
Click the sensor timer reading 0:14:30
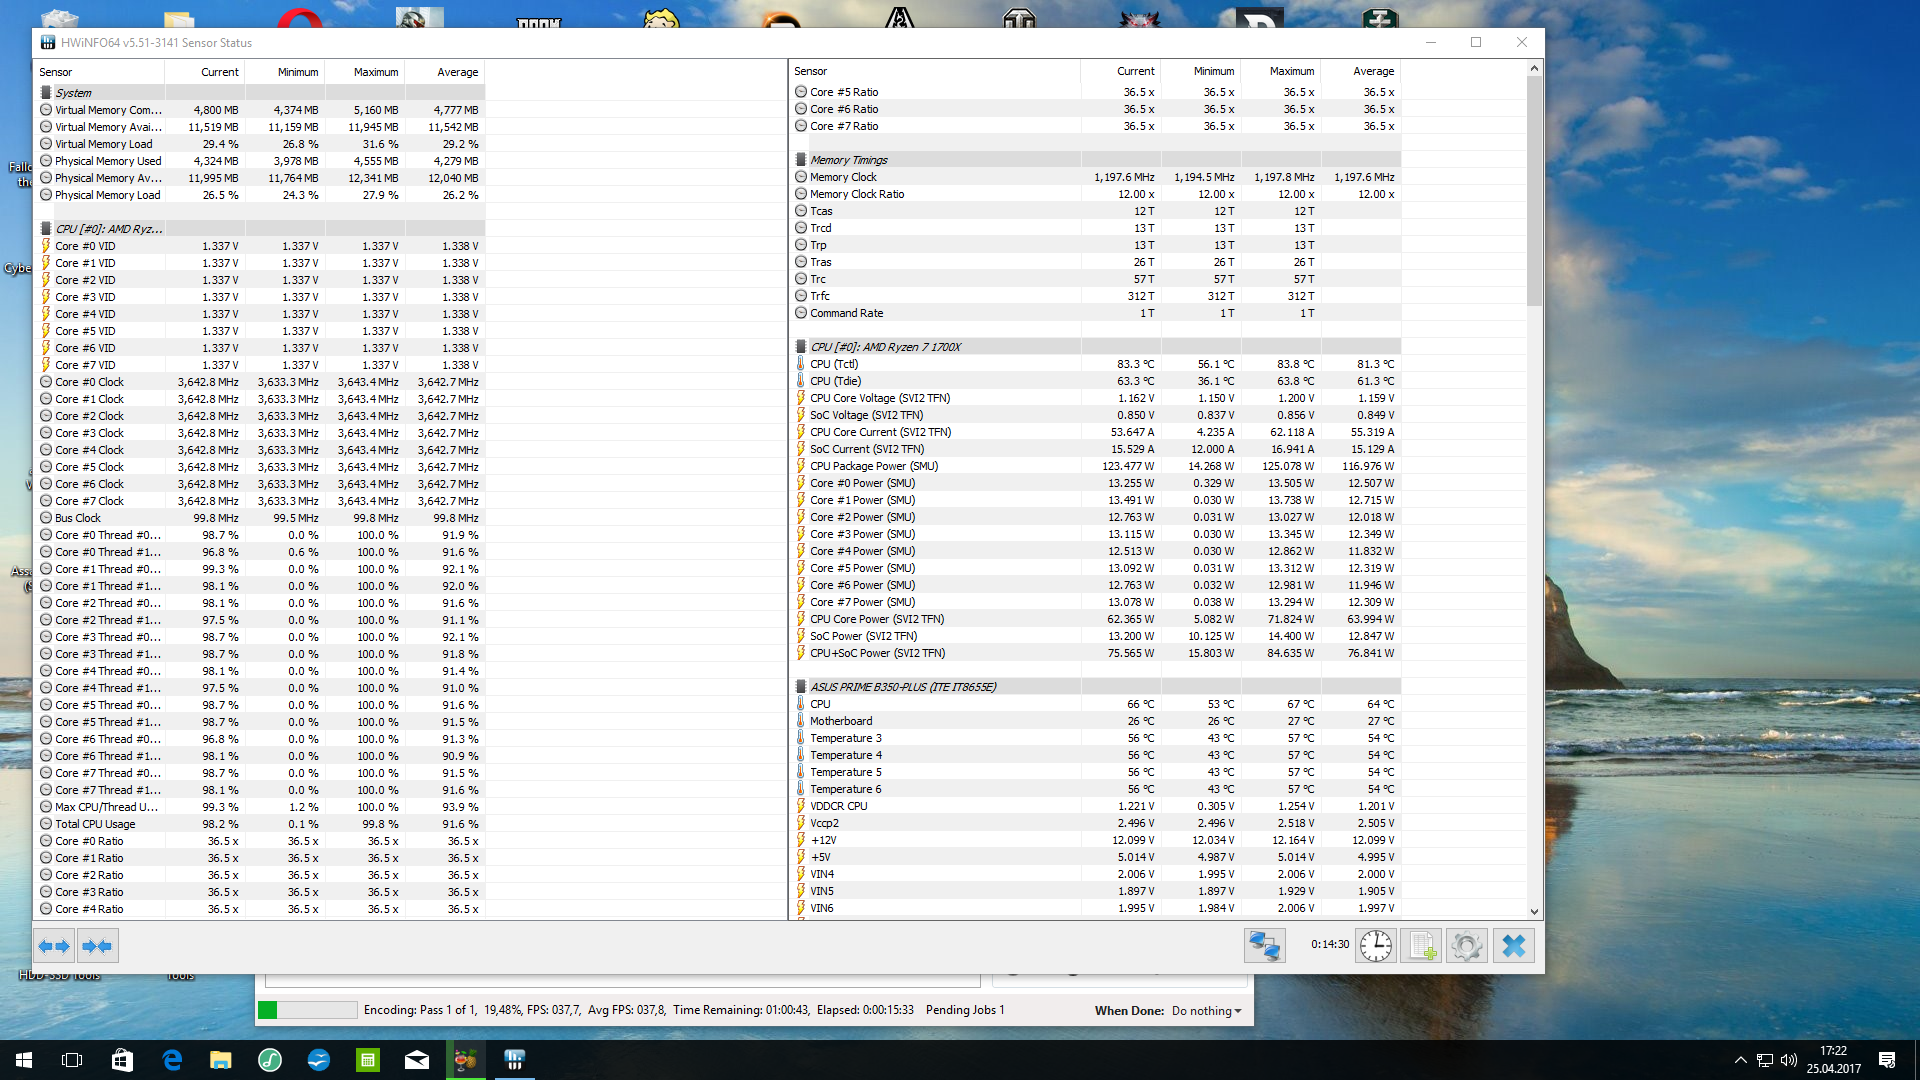pos(1330,944)
